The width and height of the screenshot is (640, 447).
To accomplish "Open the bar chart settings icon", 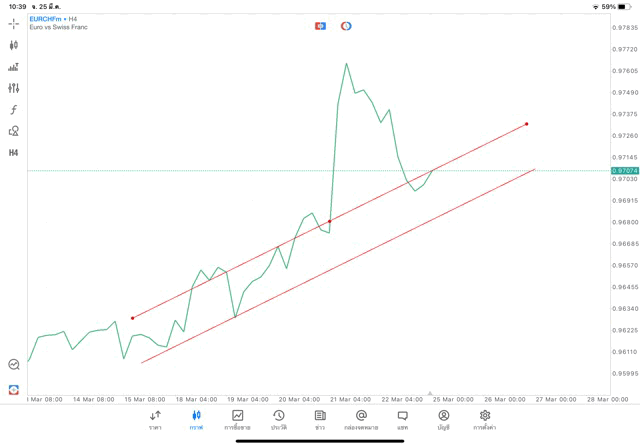I will tap(14, 67).
